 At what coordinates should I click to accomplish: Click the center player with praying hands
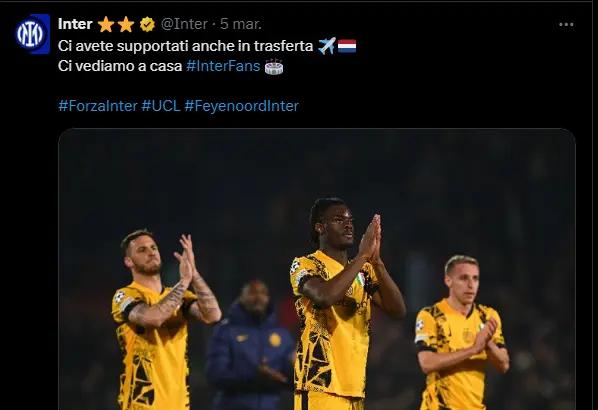(339, 305)
